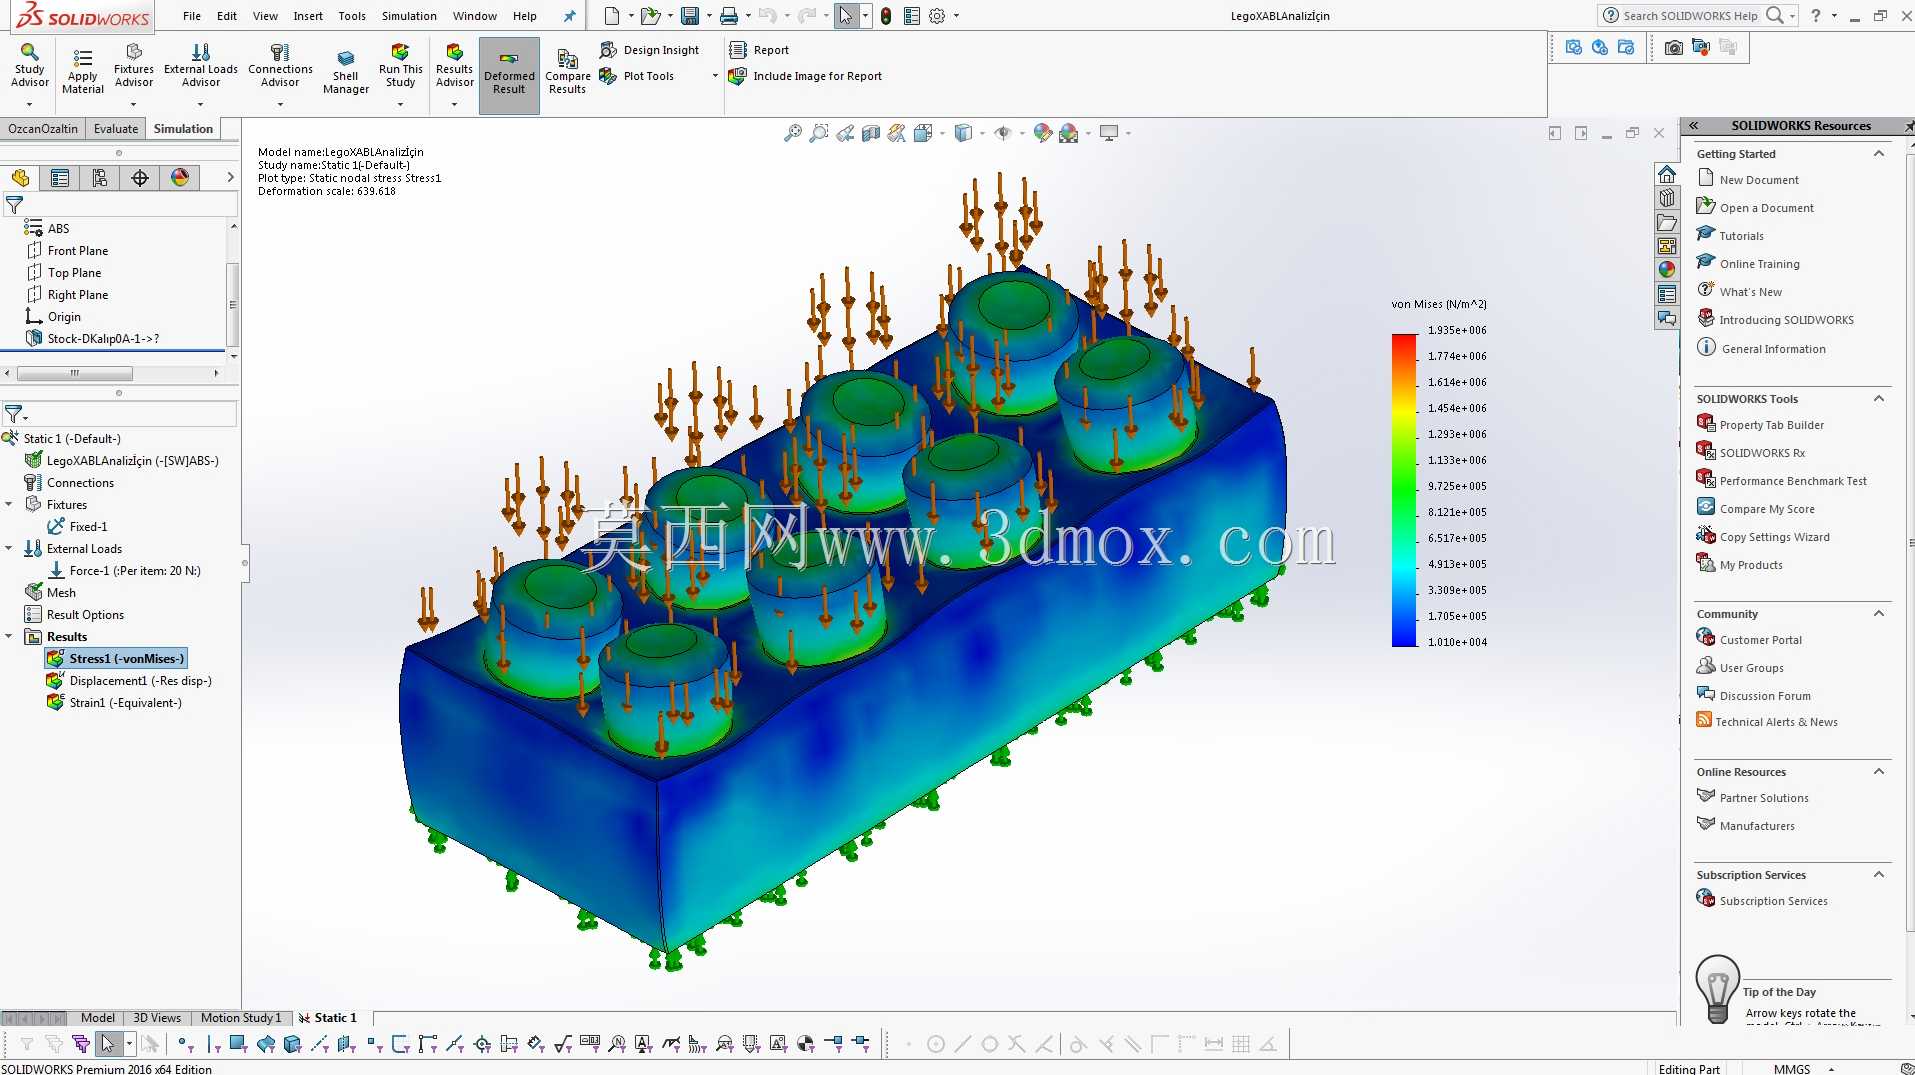Click the Appearances task pane icon
Screen dimensions: 1915x1075
tap(1667, 270)
